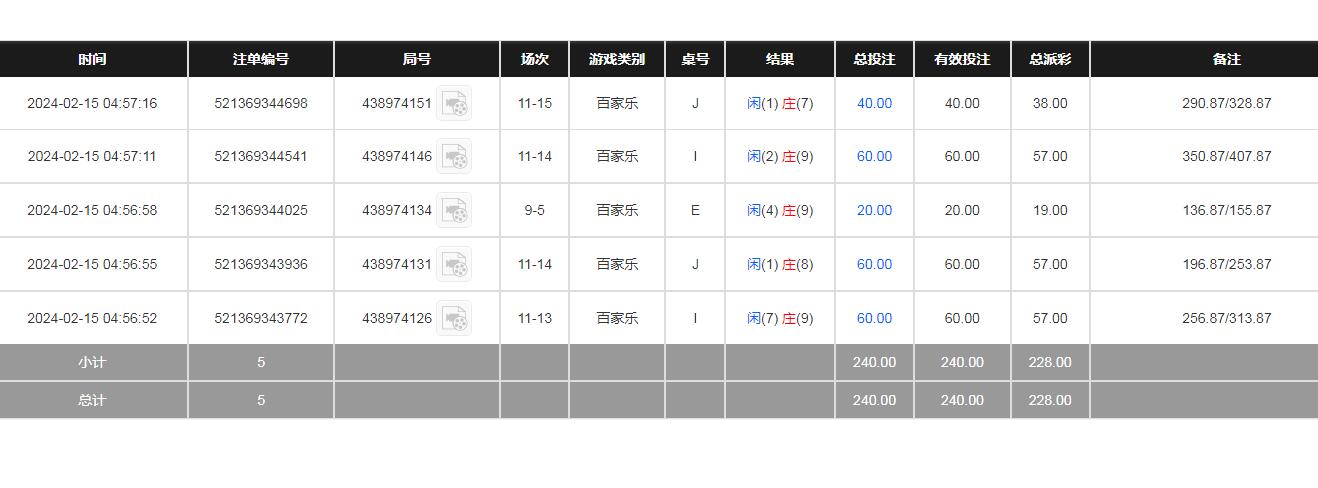Image resolution: width=1318 pixels, height=488 pixels.
Task: Open video replay icon for round 438974131
Action: point(454,264)
